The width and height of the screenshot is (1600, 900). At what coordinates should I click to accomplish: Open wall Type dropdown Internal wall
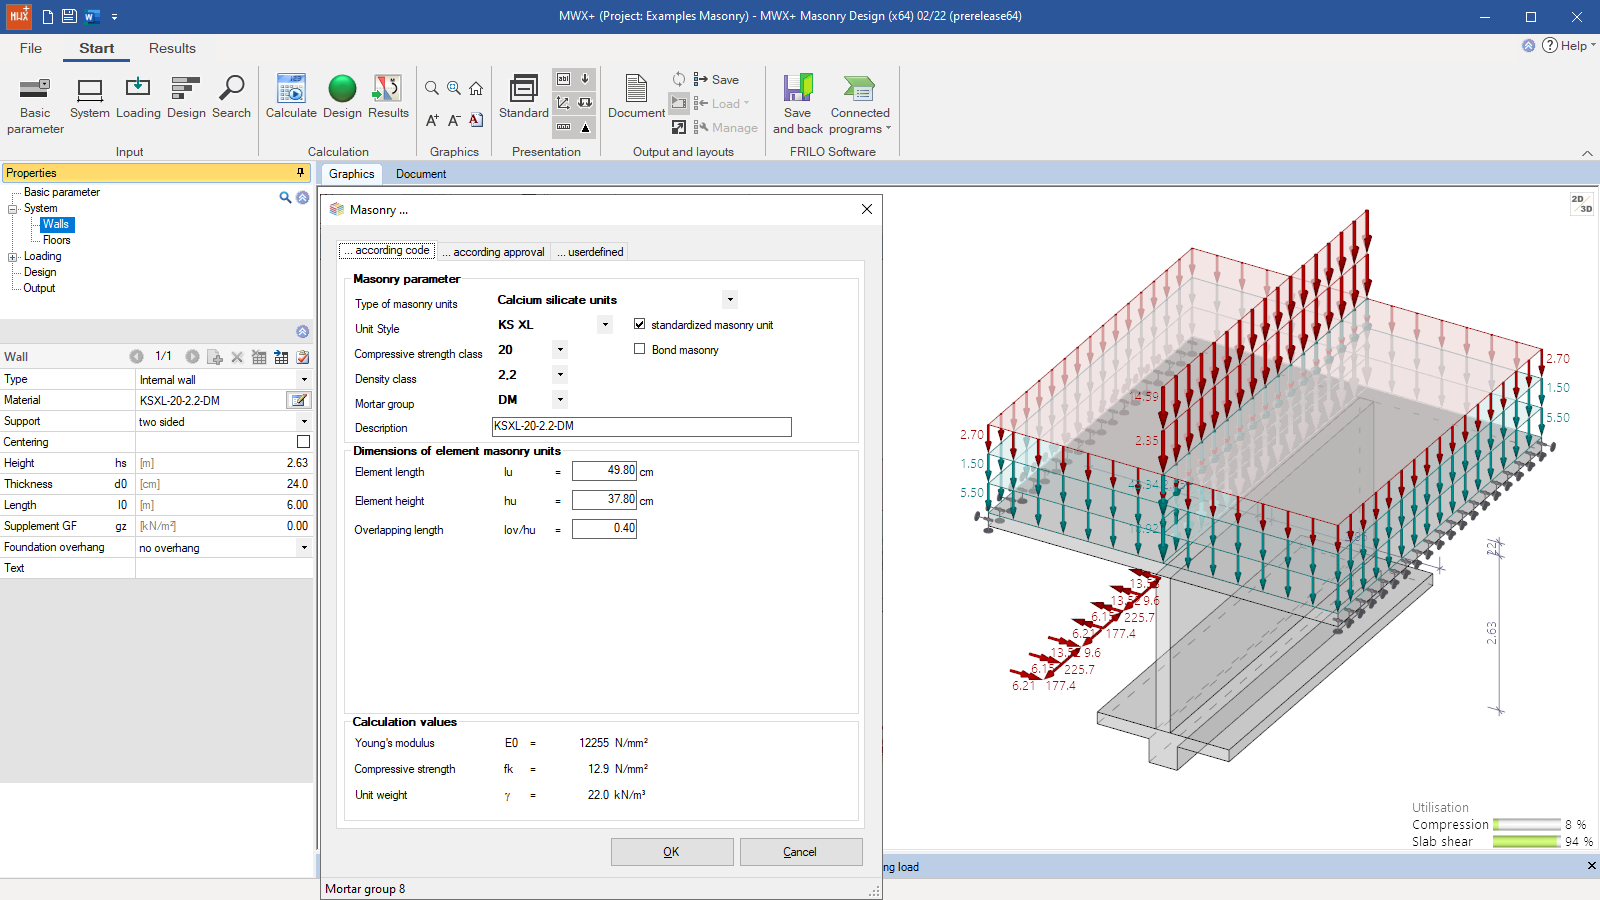pyautogui.click(x=304, y=380)
